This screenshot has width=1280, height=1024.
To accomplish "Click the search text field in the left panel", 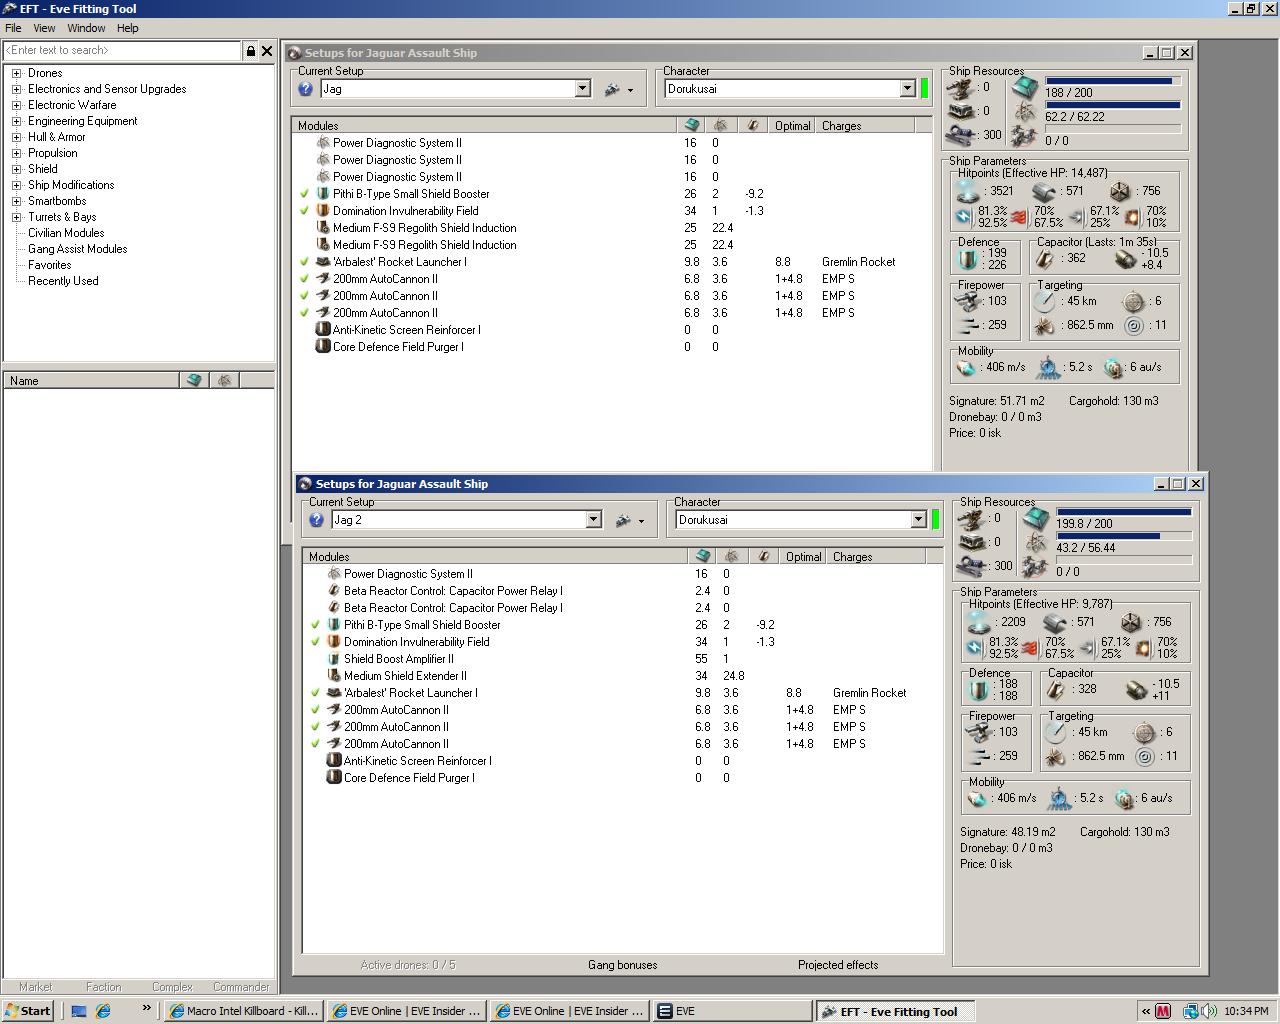I will tap(122, 50).
